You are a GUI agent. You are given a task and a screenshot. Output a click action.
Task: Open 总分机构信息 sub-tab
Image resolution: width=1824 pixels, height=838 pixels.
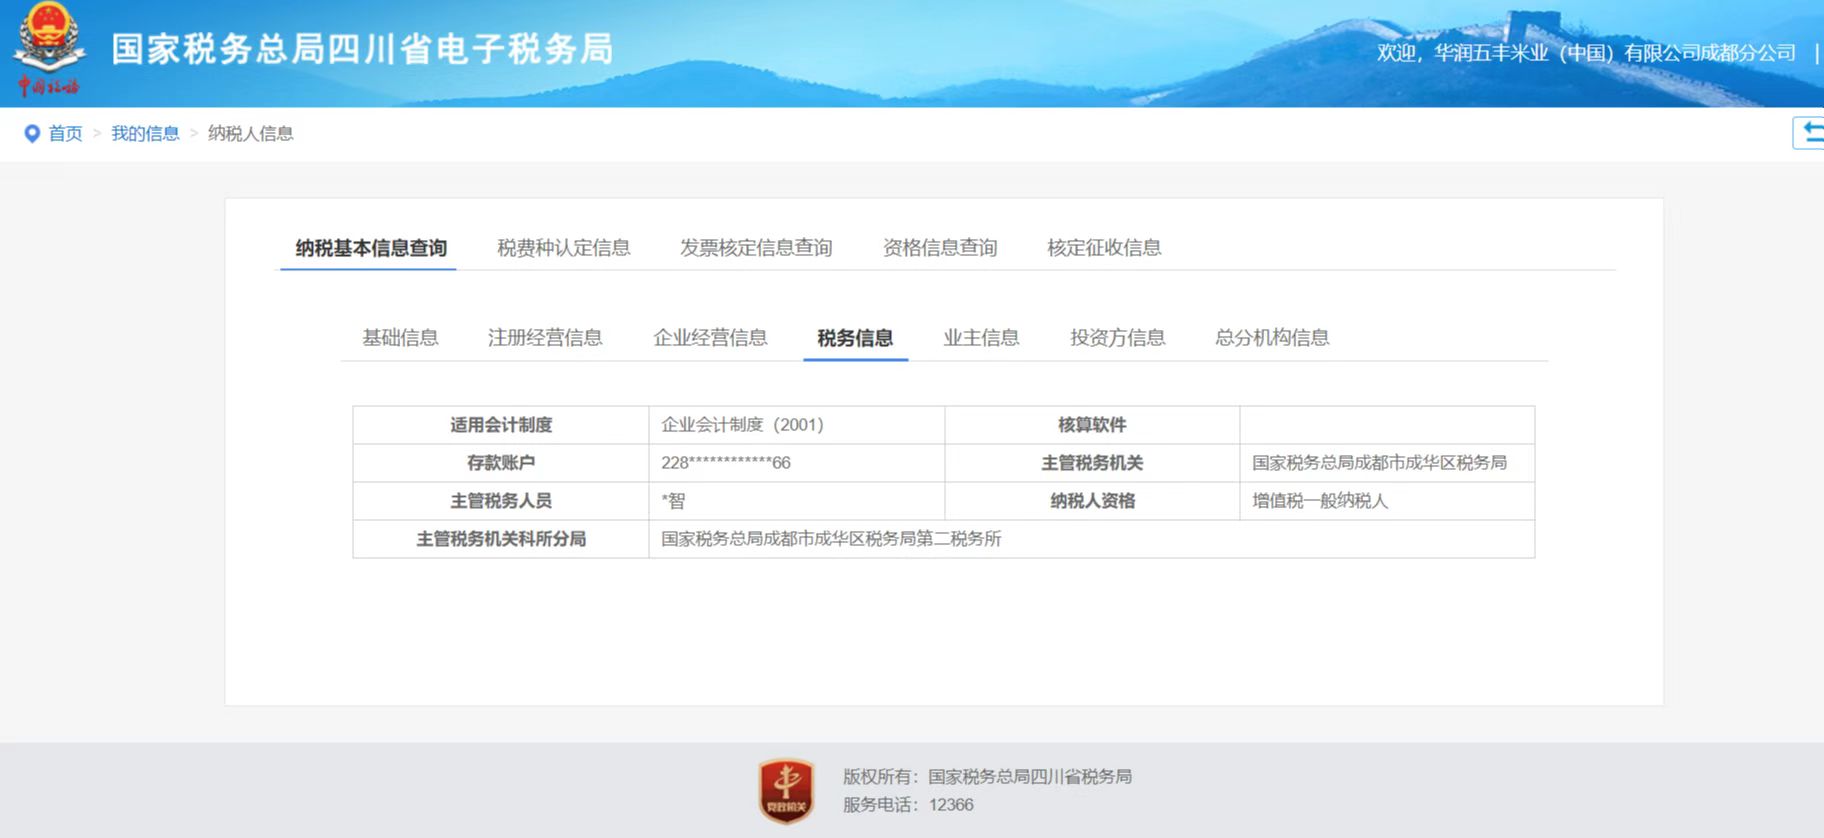(x=1272, y=338)
